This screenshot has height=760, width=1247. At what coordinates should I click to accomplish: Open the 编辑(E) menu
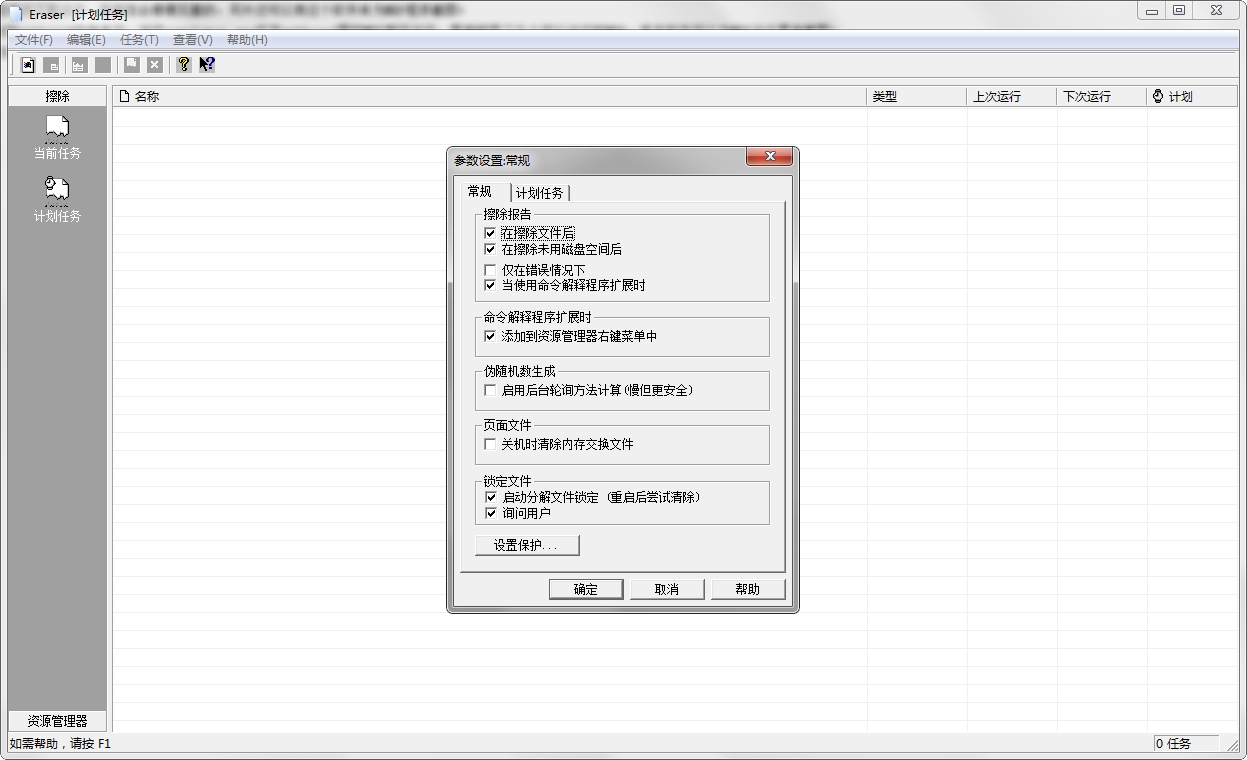86,40
